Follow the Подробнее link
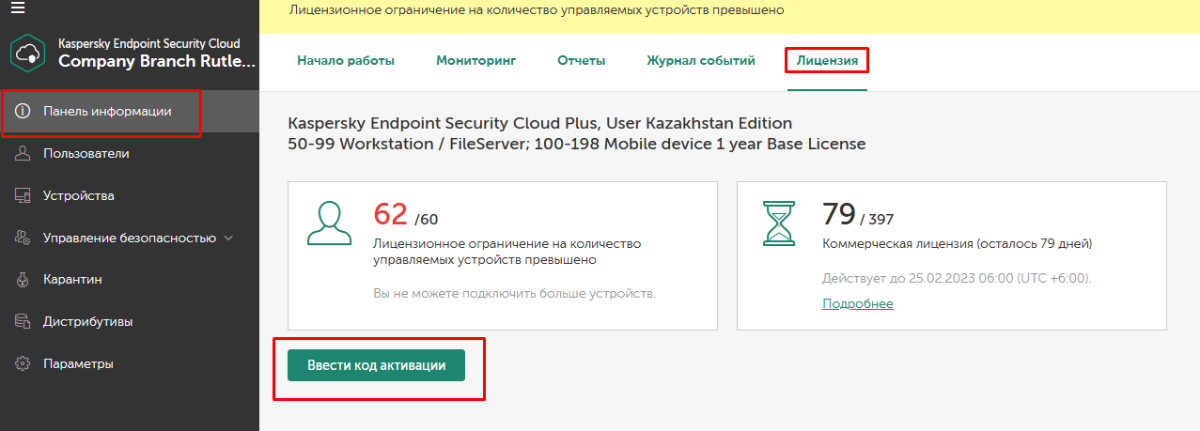Image resolution: width=1200 pixels, height=431 pixels. (858, 304)
